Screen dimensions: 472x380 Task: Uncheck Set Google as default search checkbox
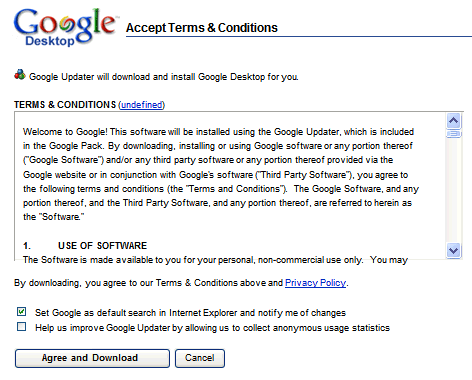(21, 312)
